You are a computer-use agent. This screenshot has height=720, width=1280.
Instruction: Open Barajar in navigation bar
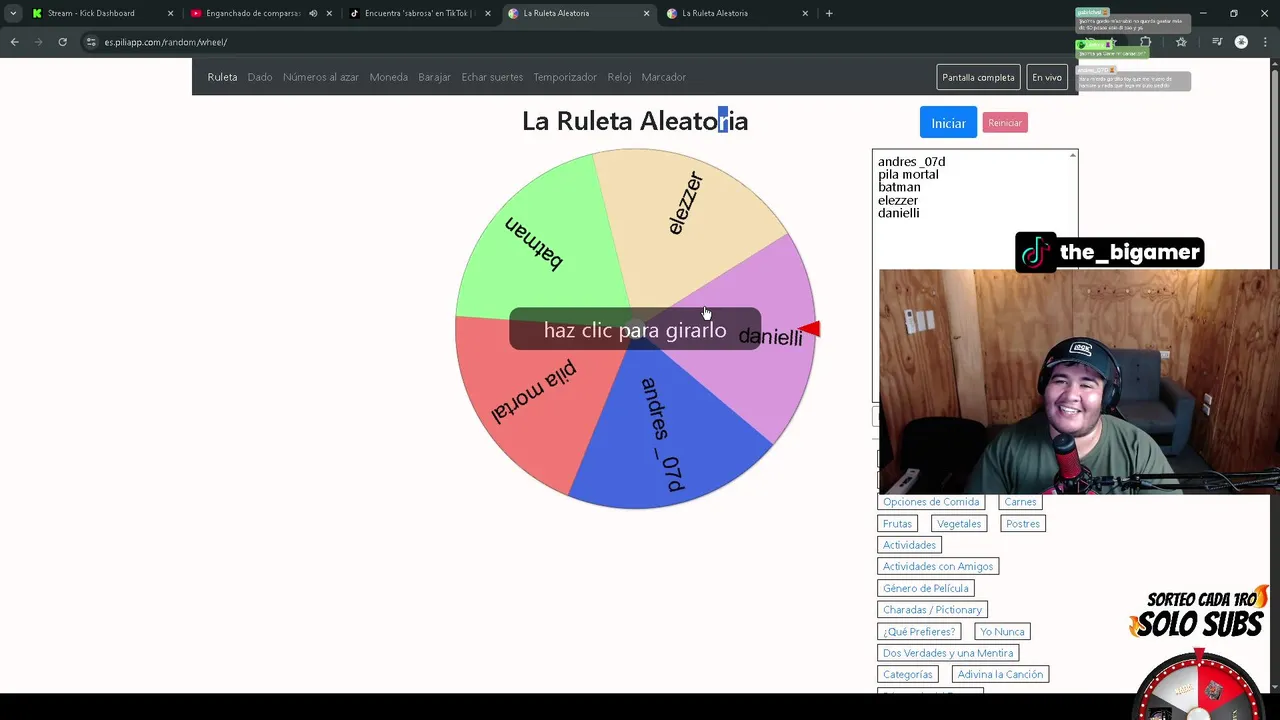[x=434, y=77]
